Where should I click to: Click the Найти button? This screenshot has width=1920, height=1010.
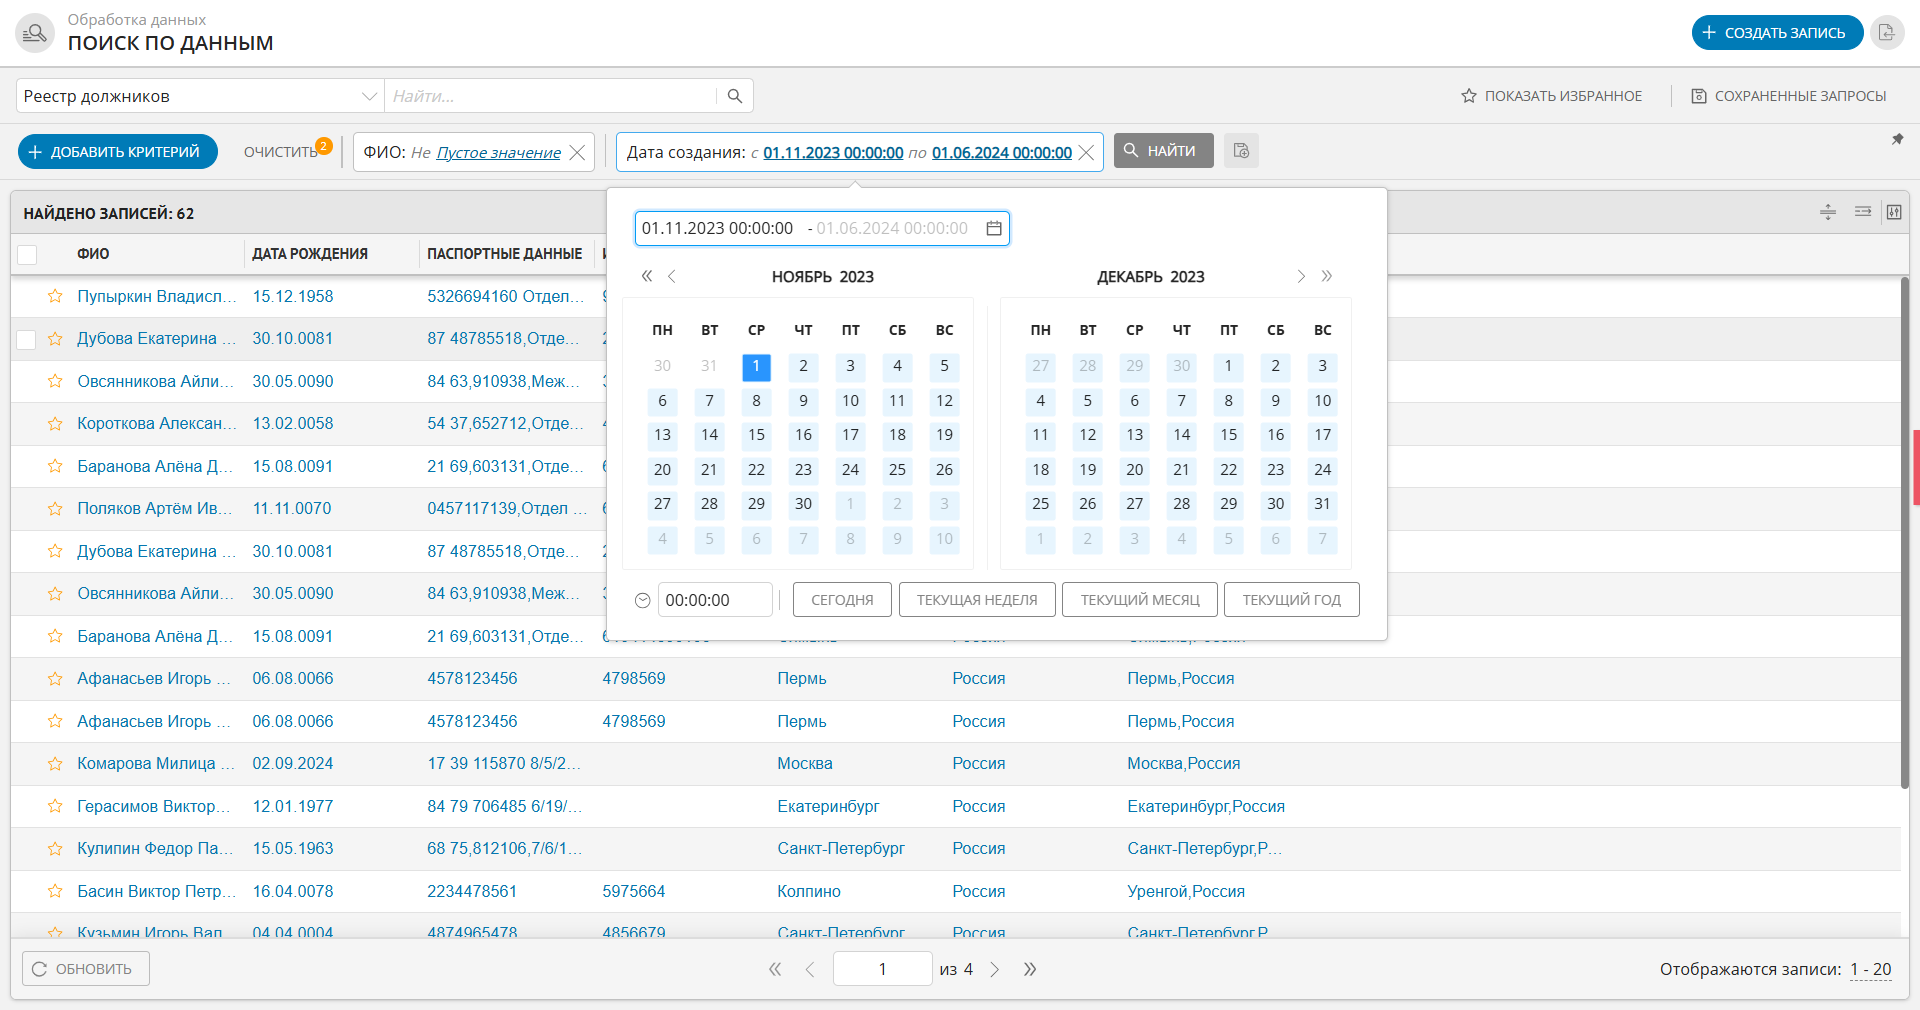coord(1163,151)
